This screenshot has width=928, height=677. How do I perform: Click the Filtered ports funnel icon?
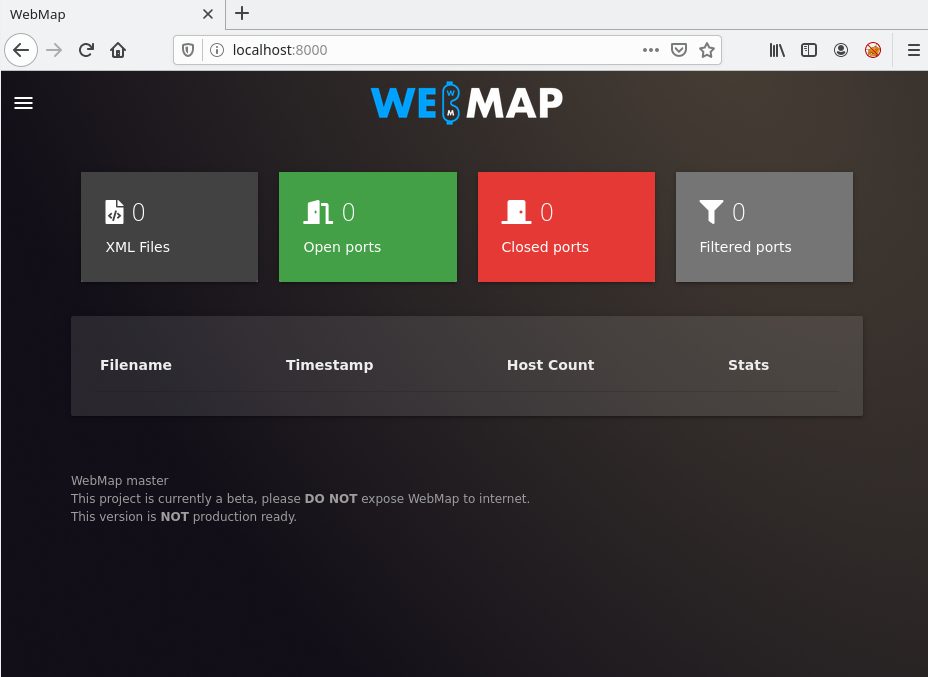pyautogui.click(x=711, y=212)
